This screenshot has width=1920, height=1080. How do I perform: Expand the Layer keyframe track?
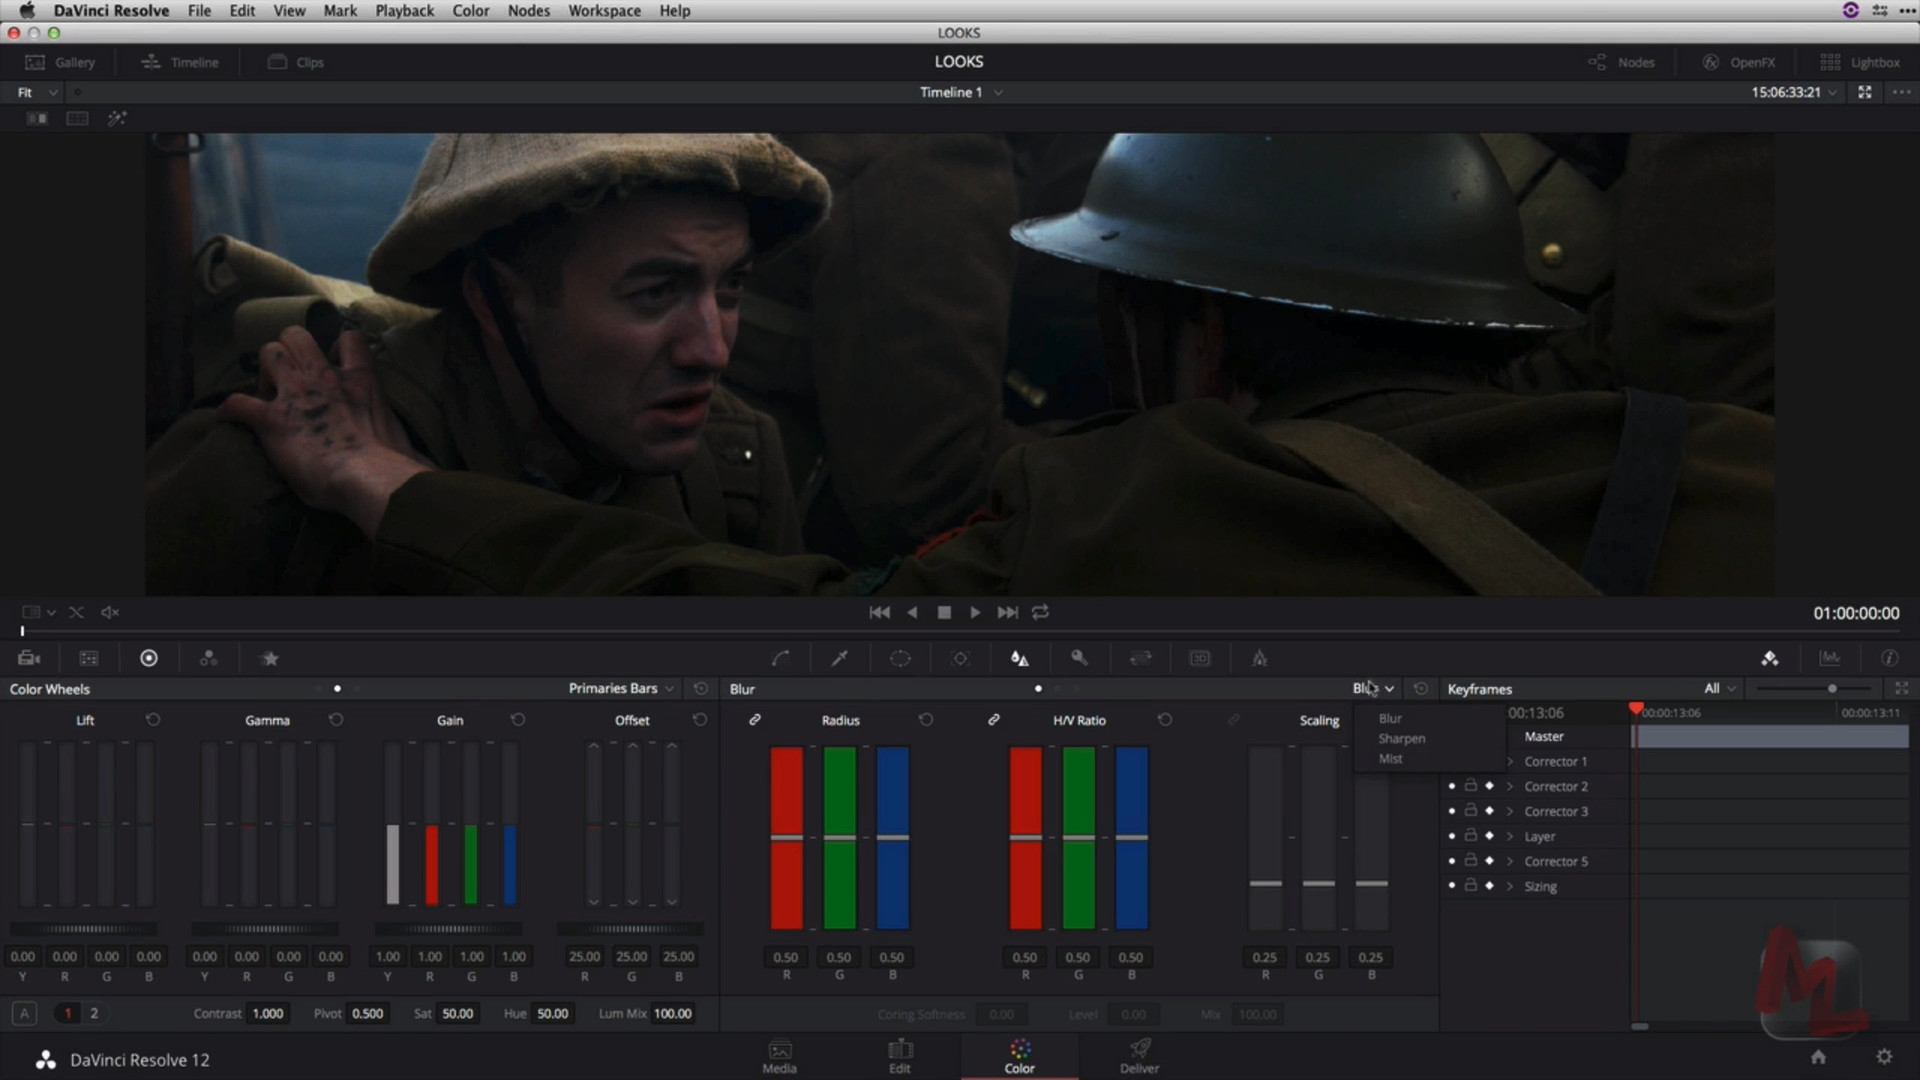[x=1510, y=837]
